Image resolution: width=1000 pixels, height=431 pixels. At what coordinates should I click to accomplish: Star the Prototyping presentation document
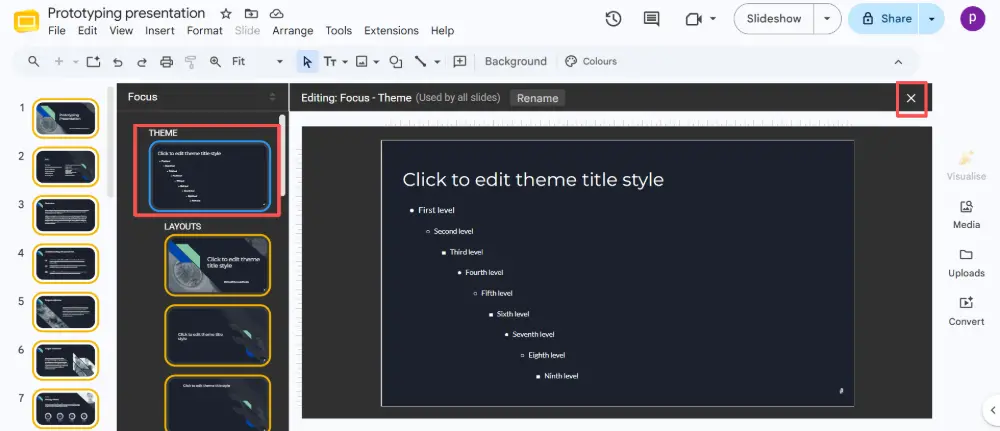pos(226,13)
